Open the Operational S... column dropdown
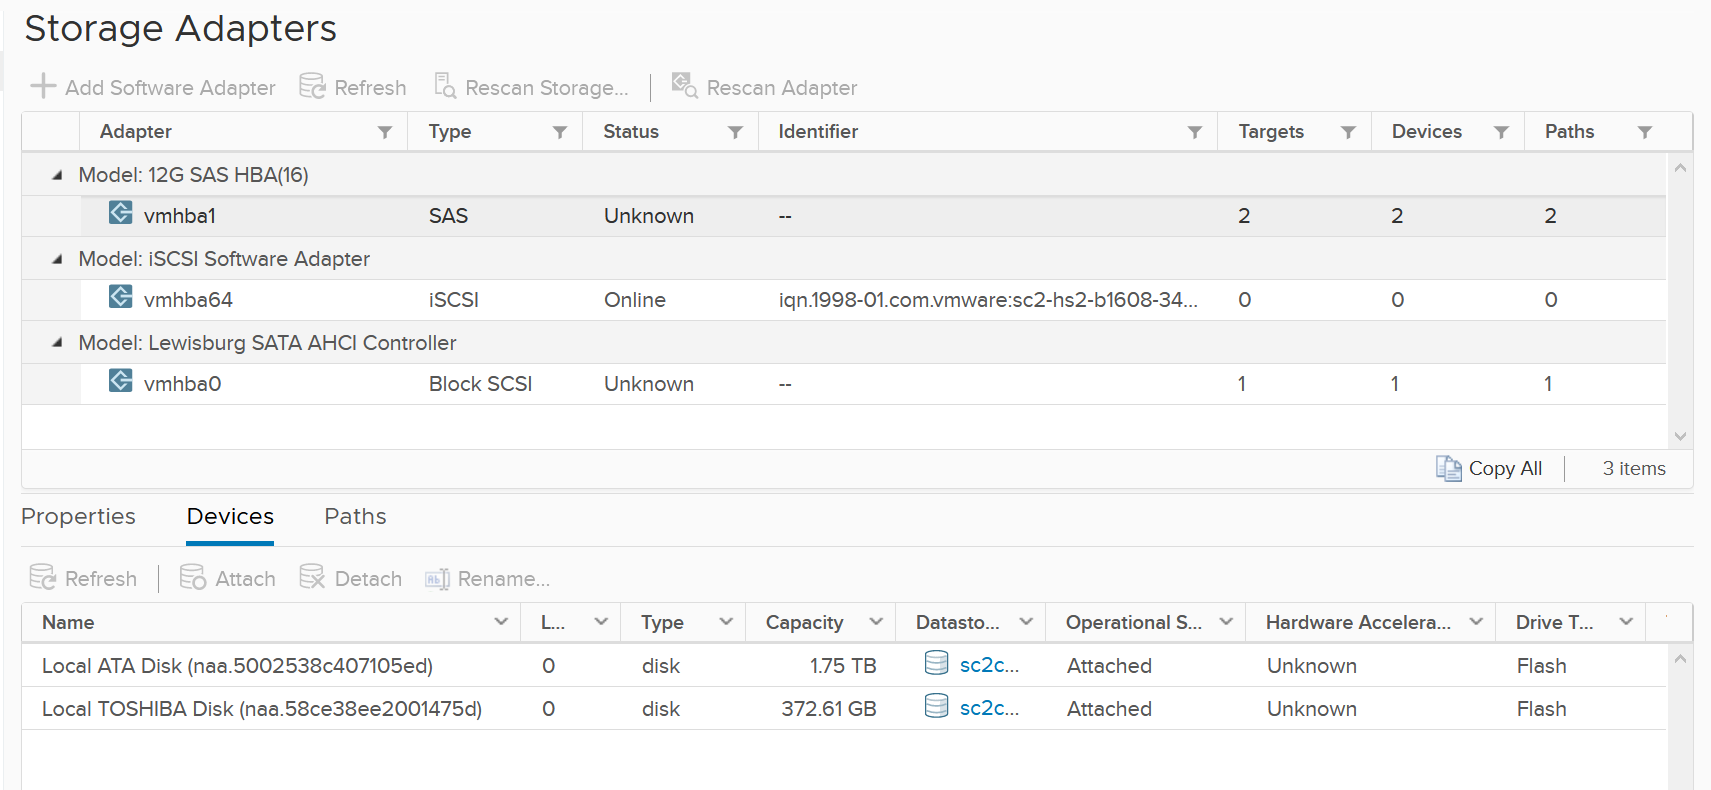This screenshot has height=790, width=1711. [1226, 622]
